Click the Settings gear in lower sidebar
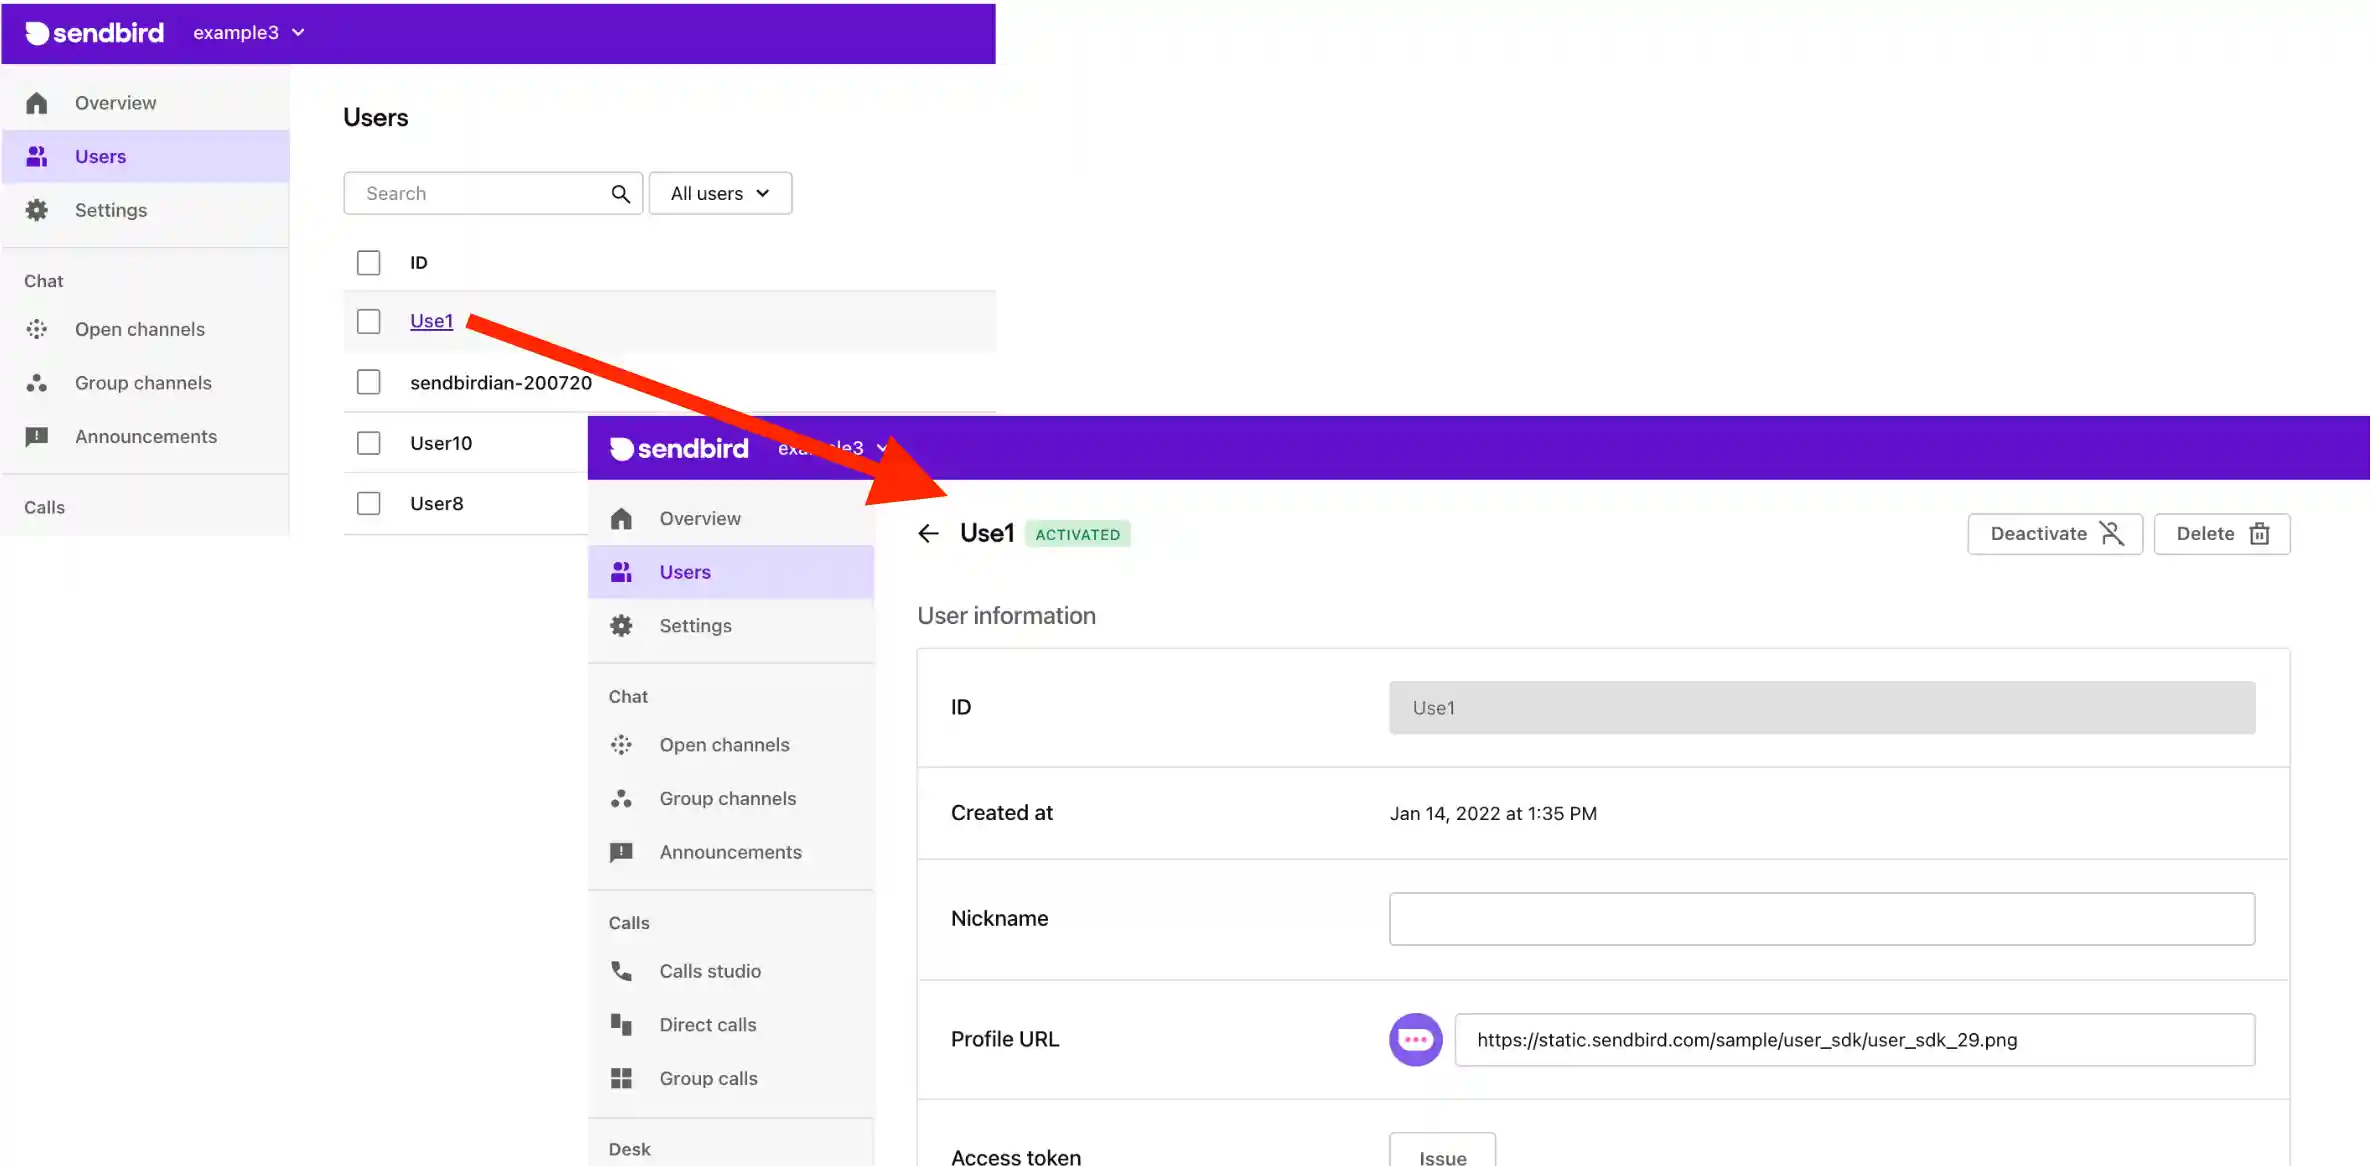This screenshot has height=1166, width=2372. (x=621, y=626)
